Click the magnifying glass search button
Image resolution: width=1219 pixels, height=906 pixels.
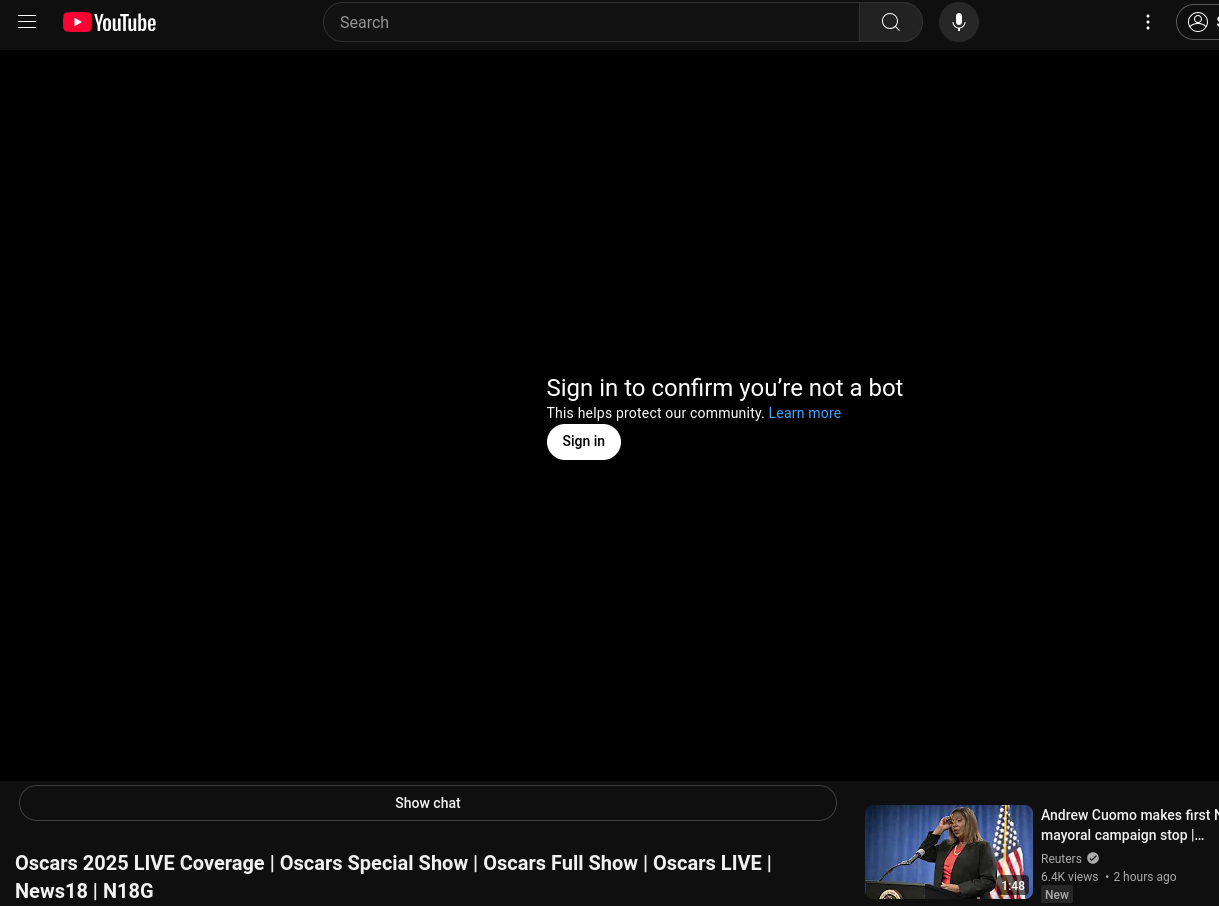(x=891, y=22)
